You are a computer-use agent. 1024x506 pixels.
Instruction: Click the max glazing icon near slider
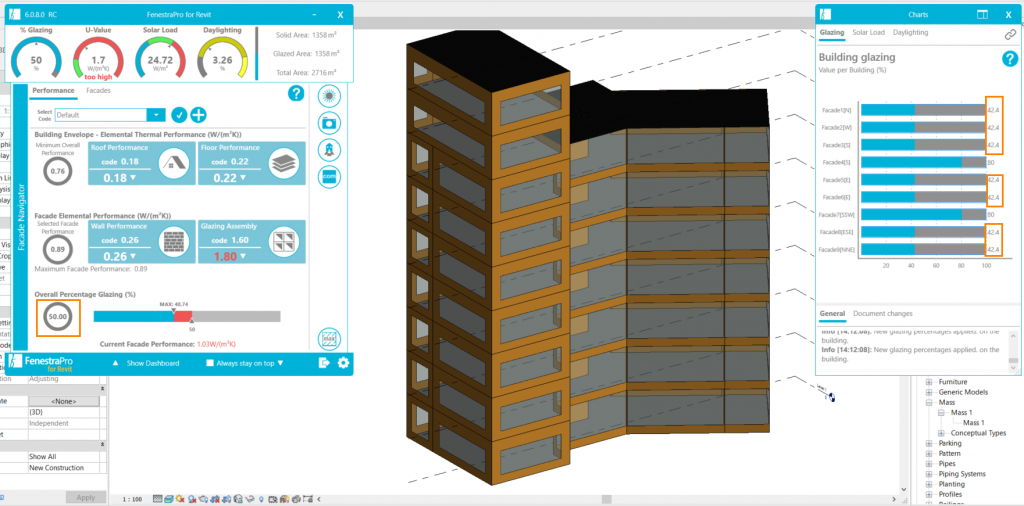coord(329,339)
